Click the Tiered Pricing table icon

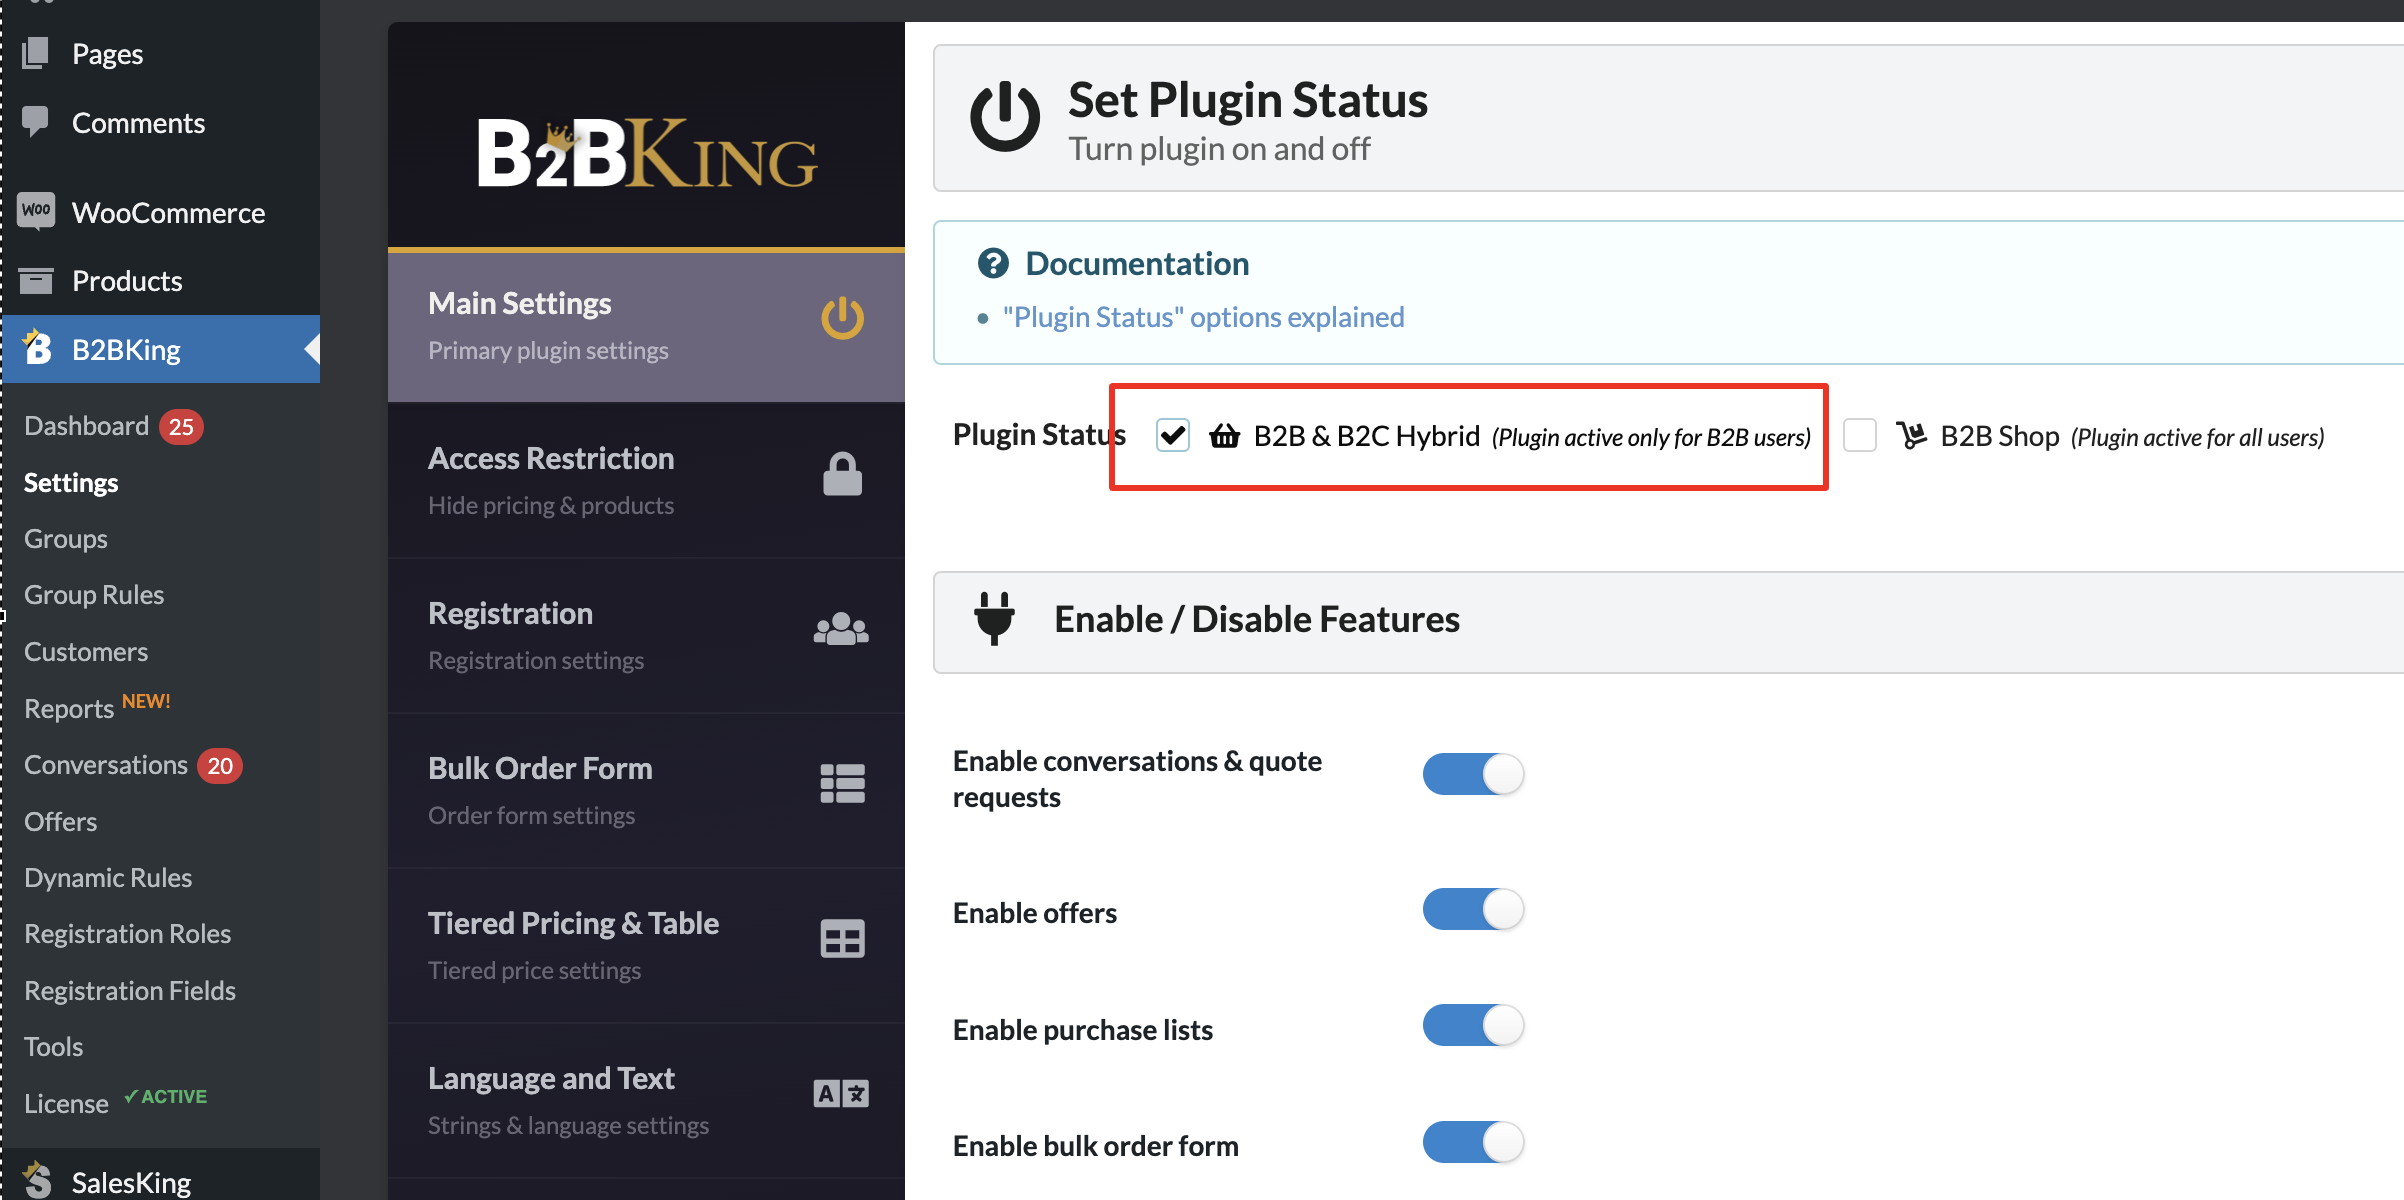click(x=842, y=939)
